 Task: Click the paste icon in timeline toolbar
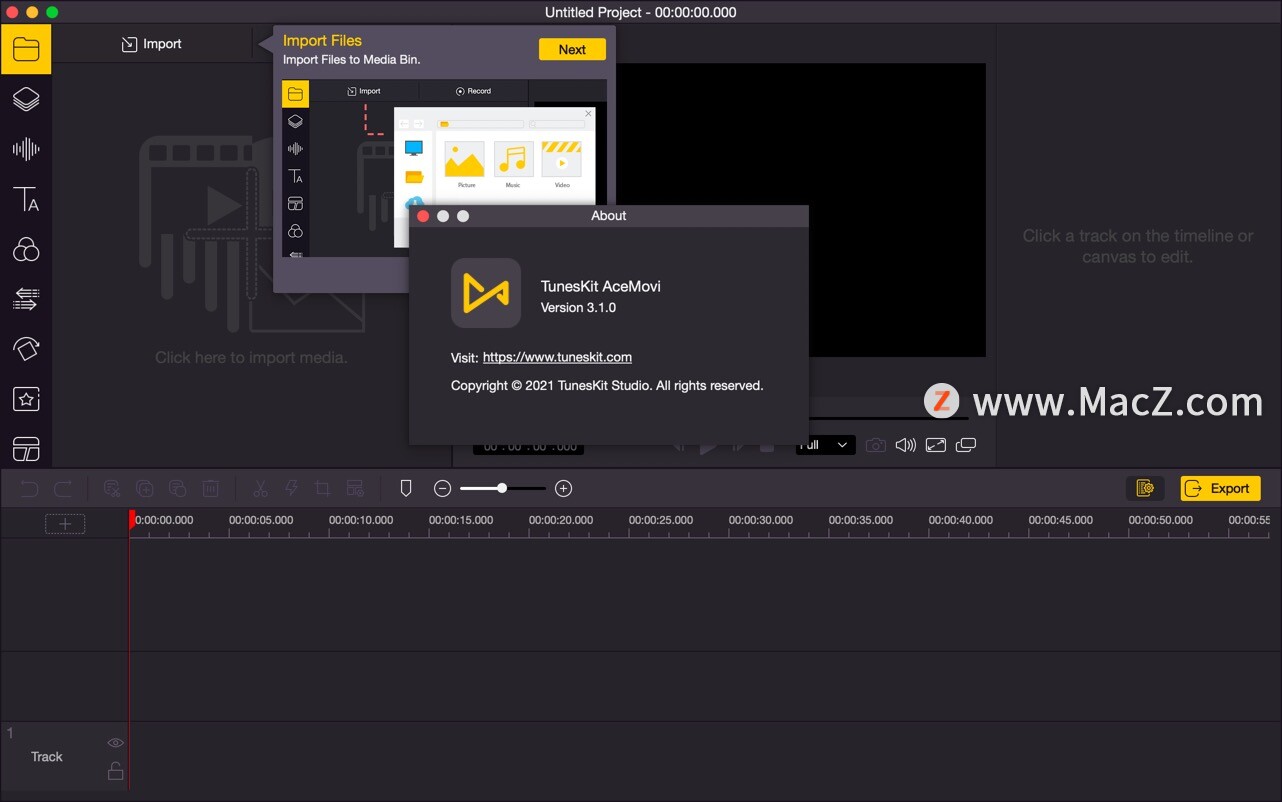tap(178, 489)
